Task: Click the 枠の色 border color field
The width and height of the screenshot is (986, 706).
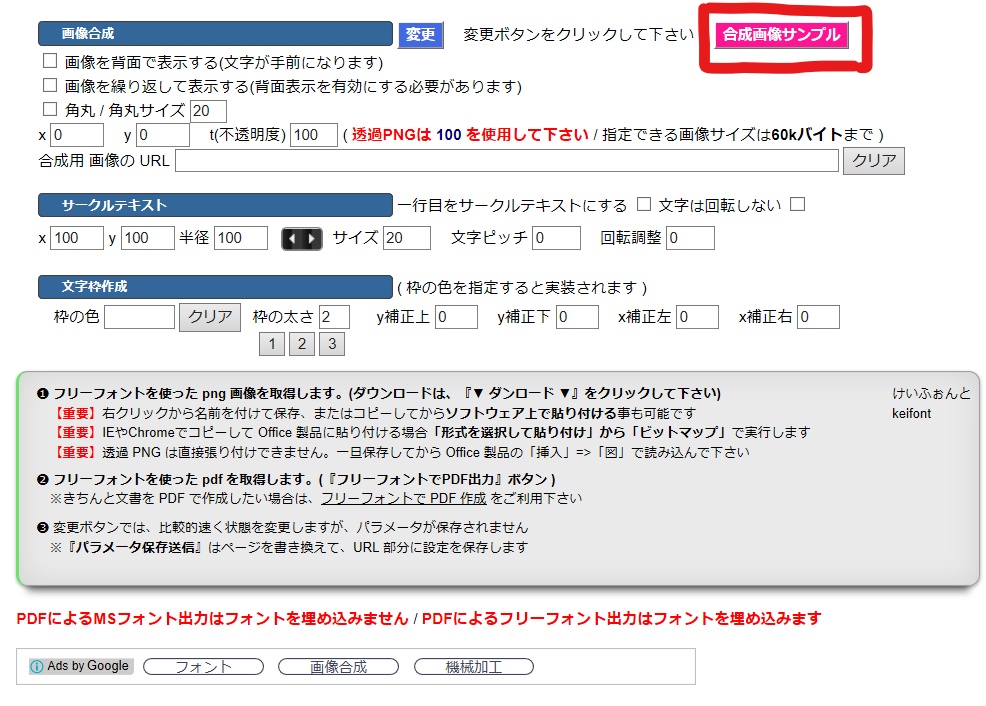Action: (138, 317)
